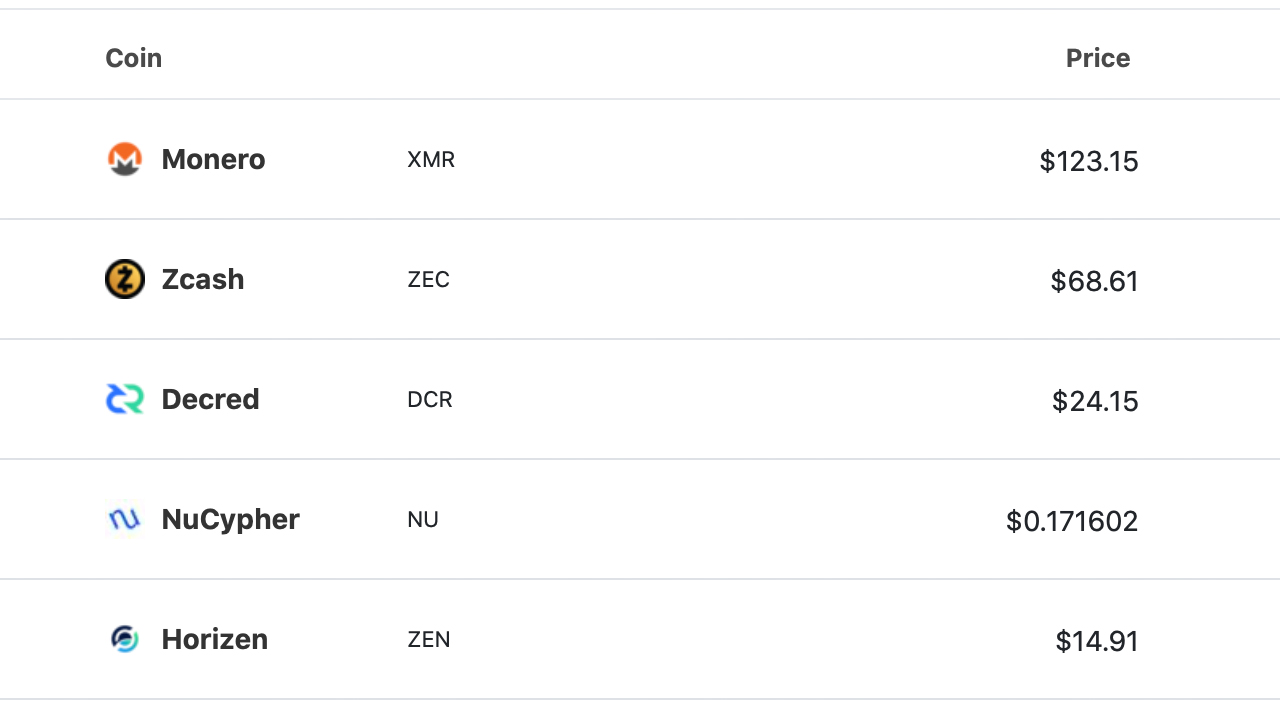Open the Horizen coin details
This screenshot has width=1280, height=720.
coord(215,639)
